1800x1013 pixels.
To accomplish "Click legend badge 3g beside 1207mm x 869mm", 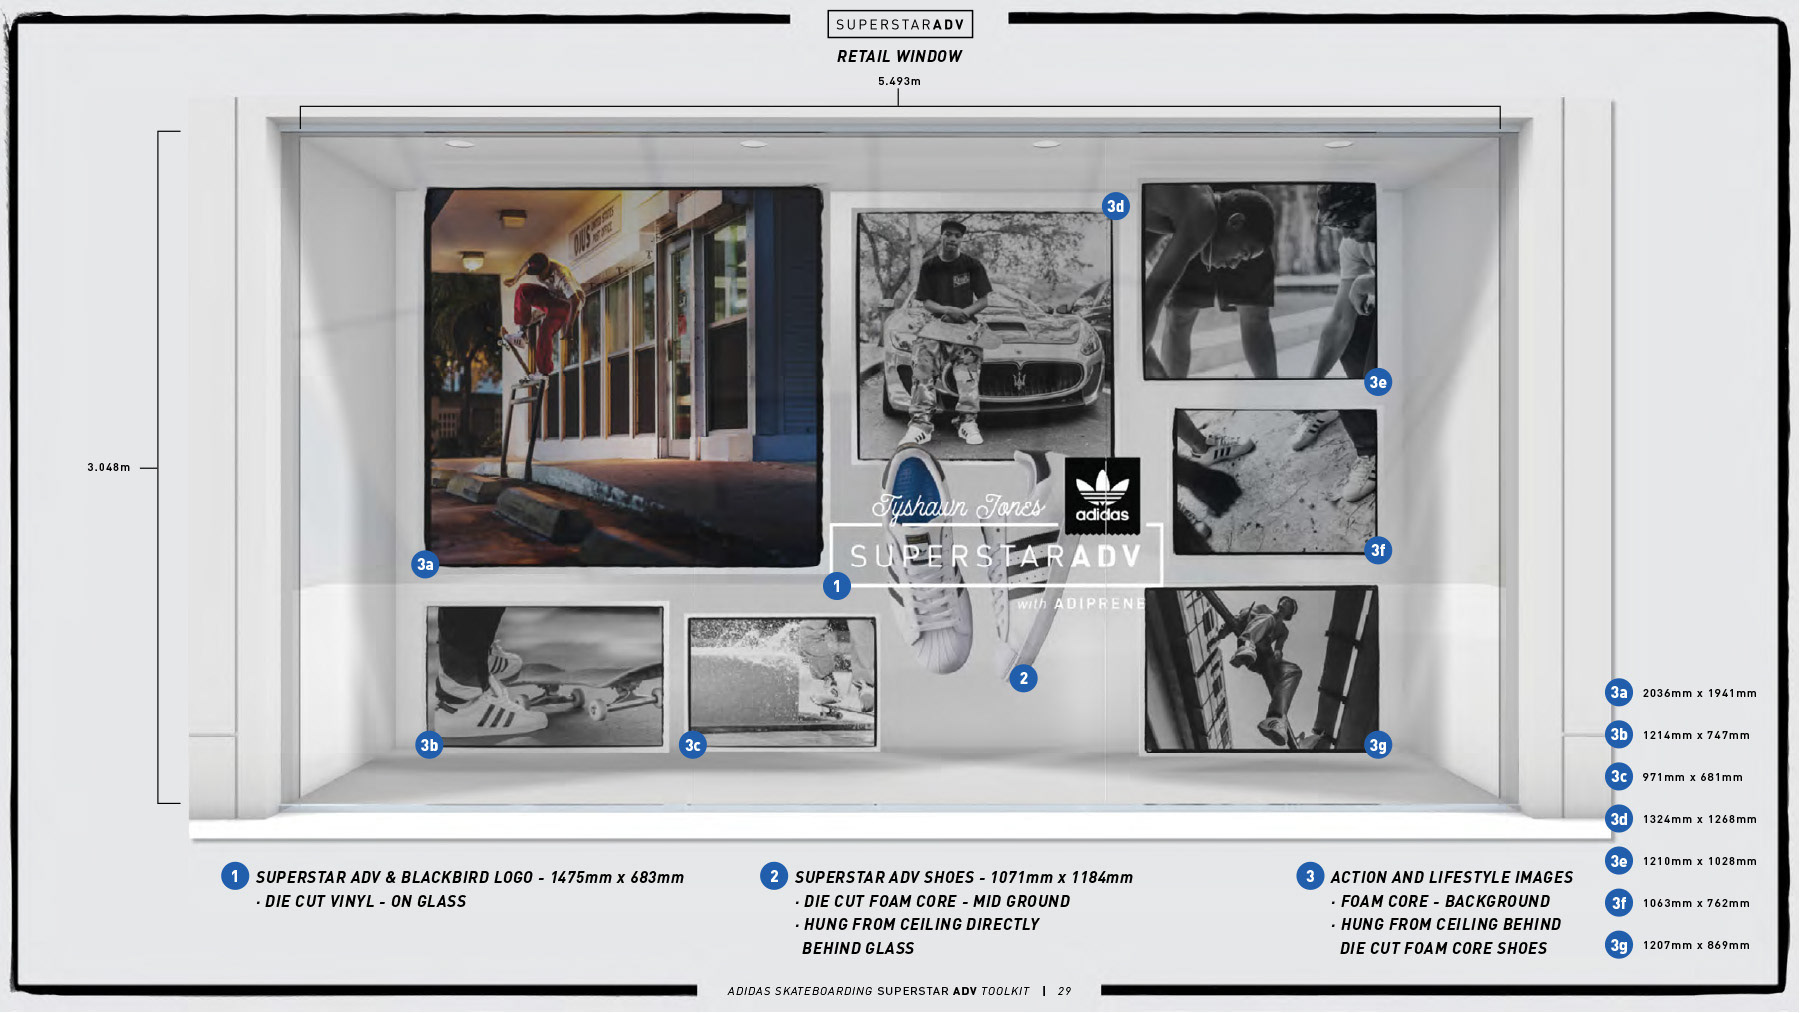I will coord(1619,944).
